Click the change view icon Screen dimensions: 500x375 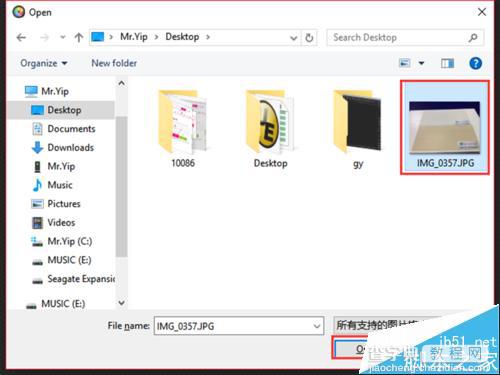tap(404, 63)
